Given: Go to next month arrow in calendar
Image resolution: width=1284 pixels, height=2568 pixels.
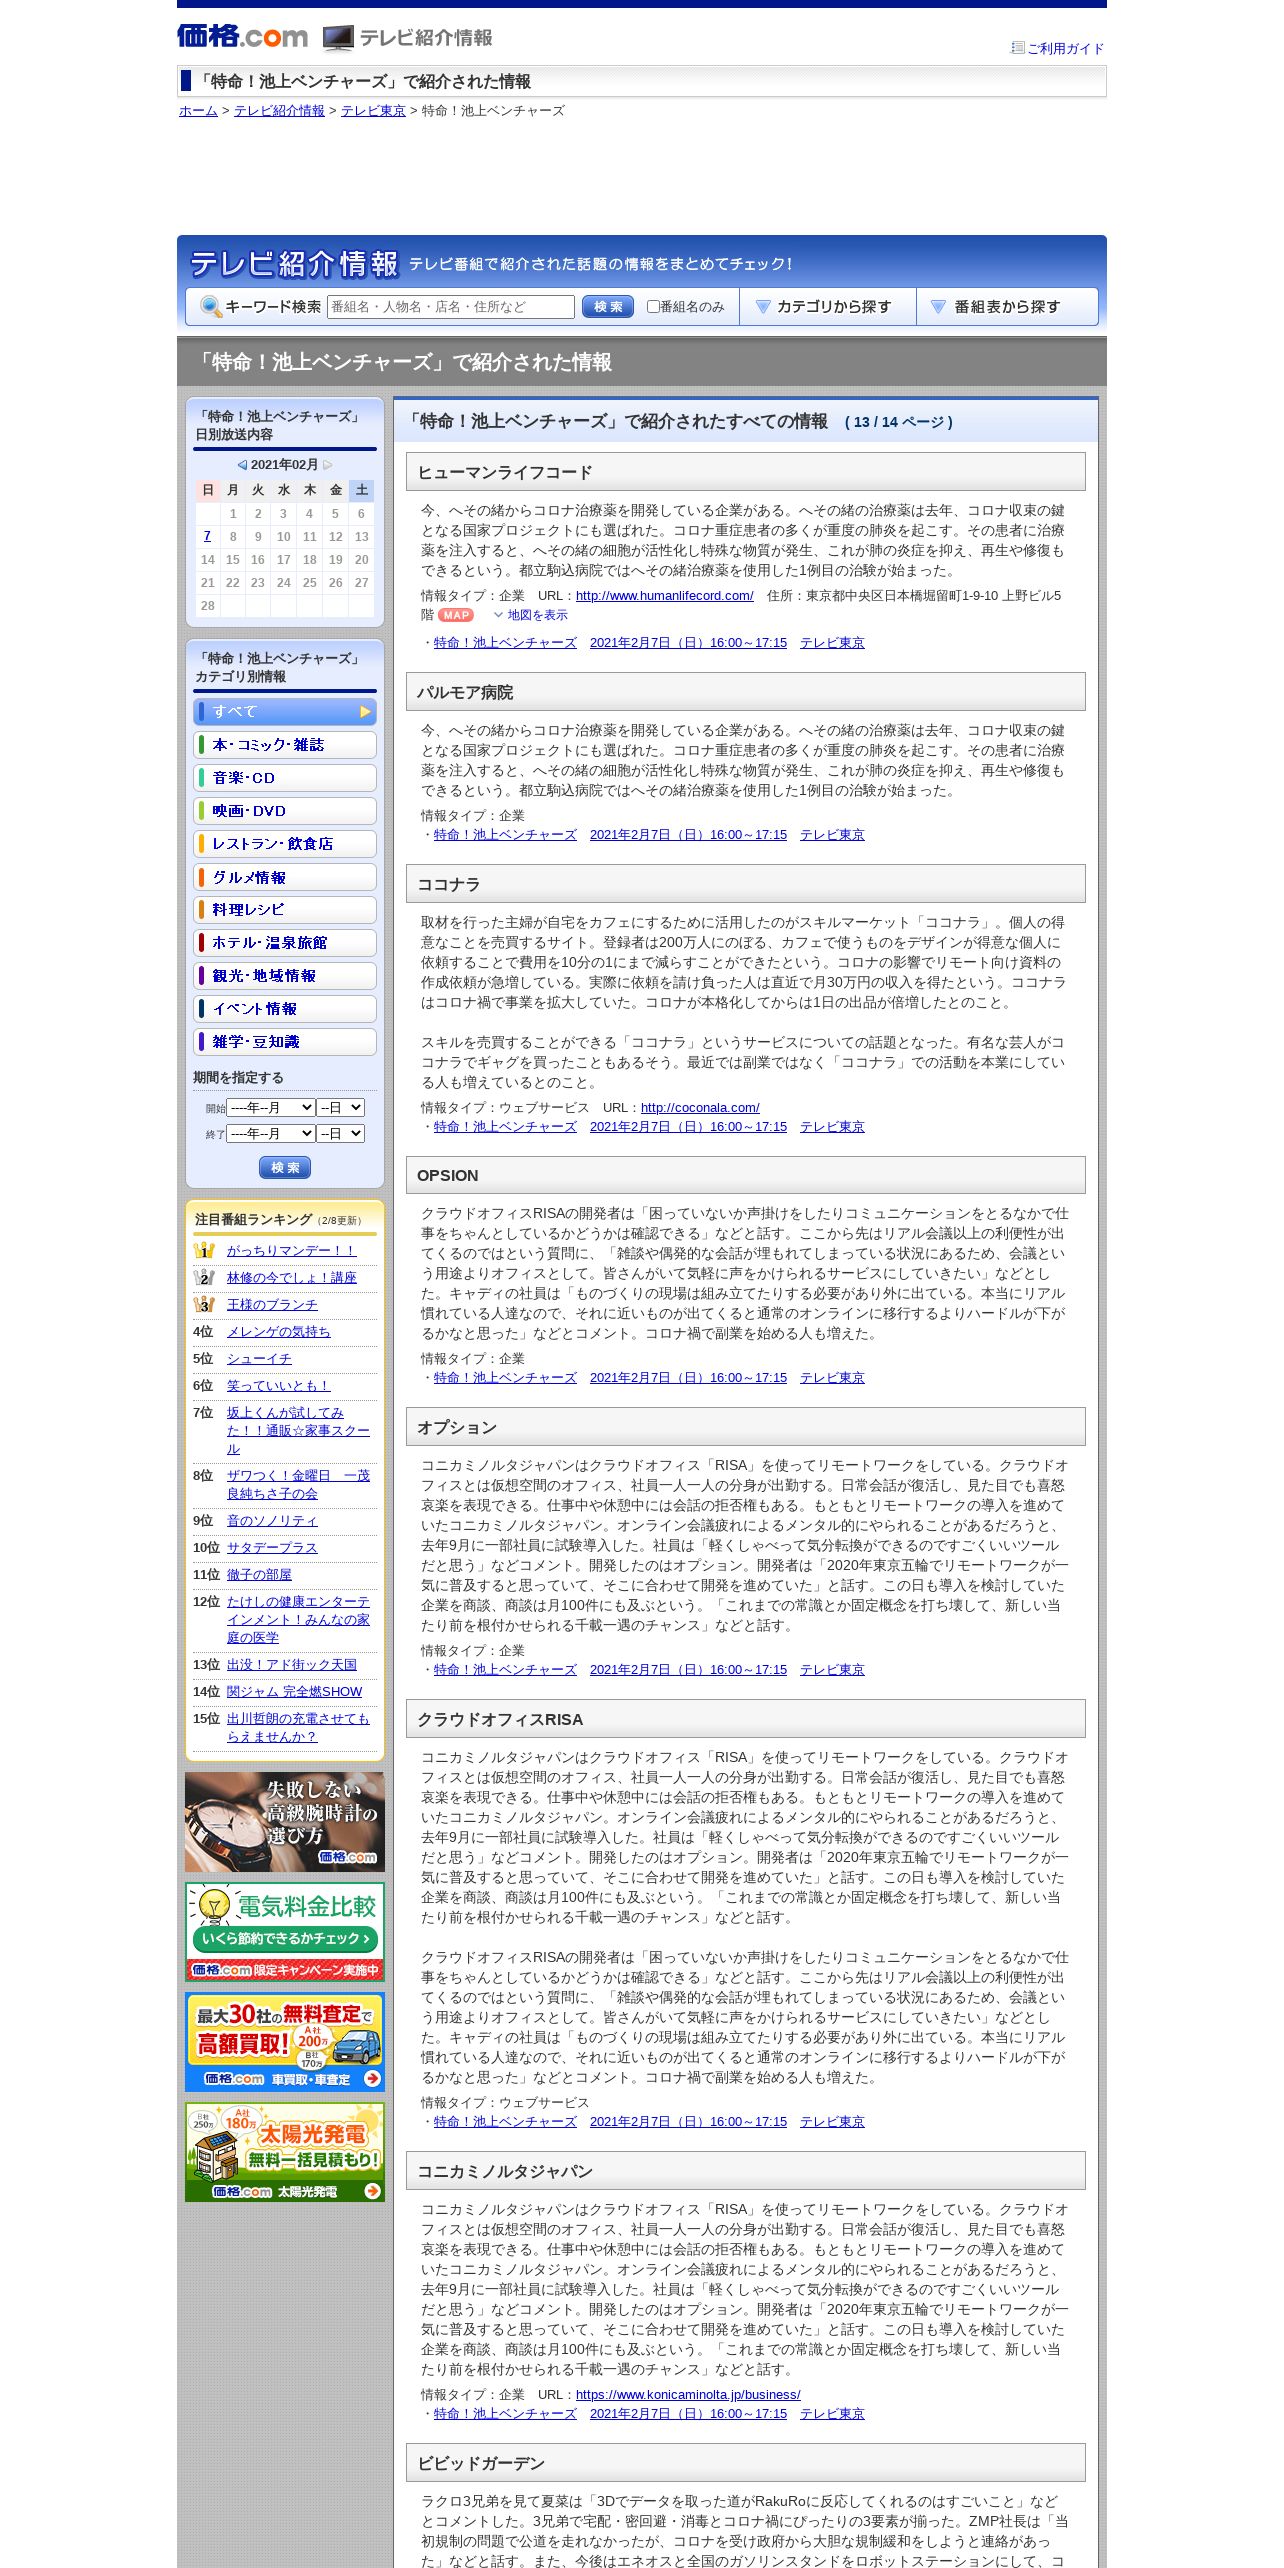Looking at the screenshot, I should pyautogui.click(x=327, y=465).
